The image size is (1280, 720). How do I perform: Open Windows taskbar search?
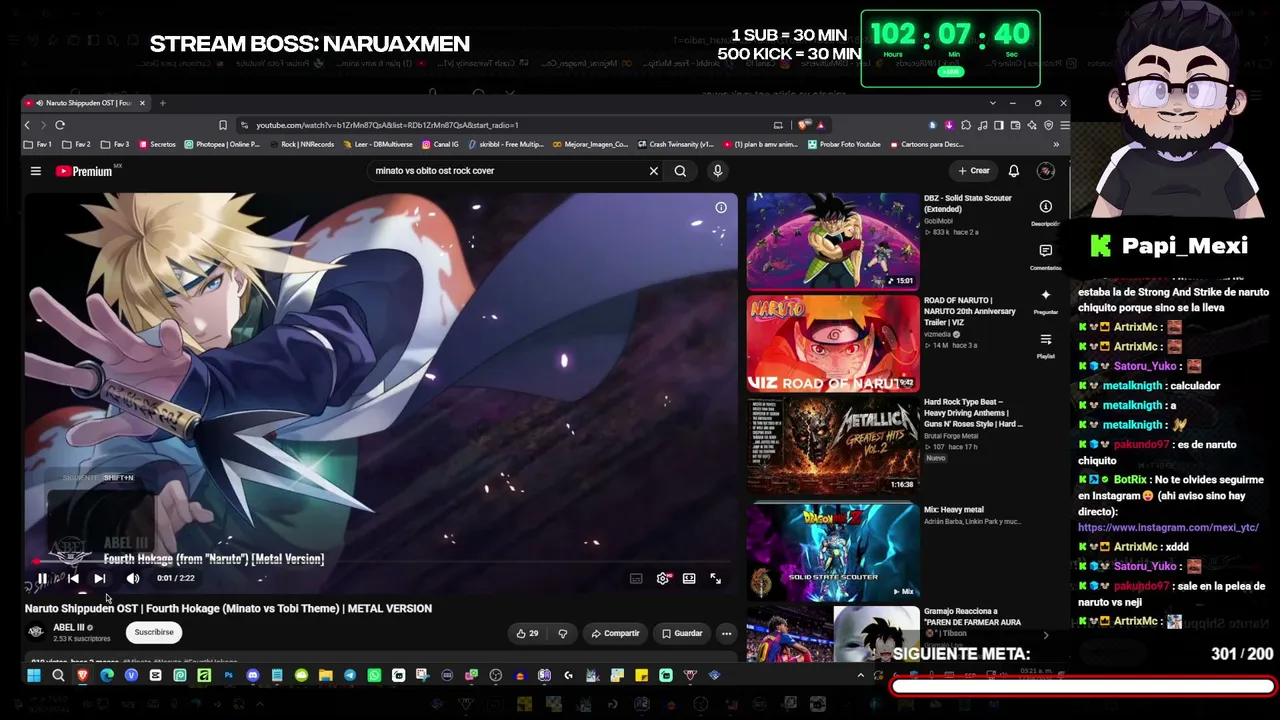coord(58,676)
